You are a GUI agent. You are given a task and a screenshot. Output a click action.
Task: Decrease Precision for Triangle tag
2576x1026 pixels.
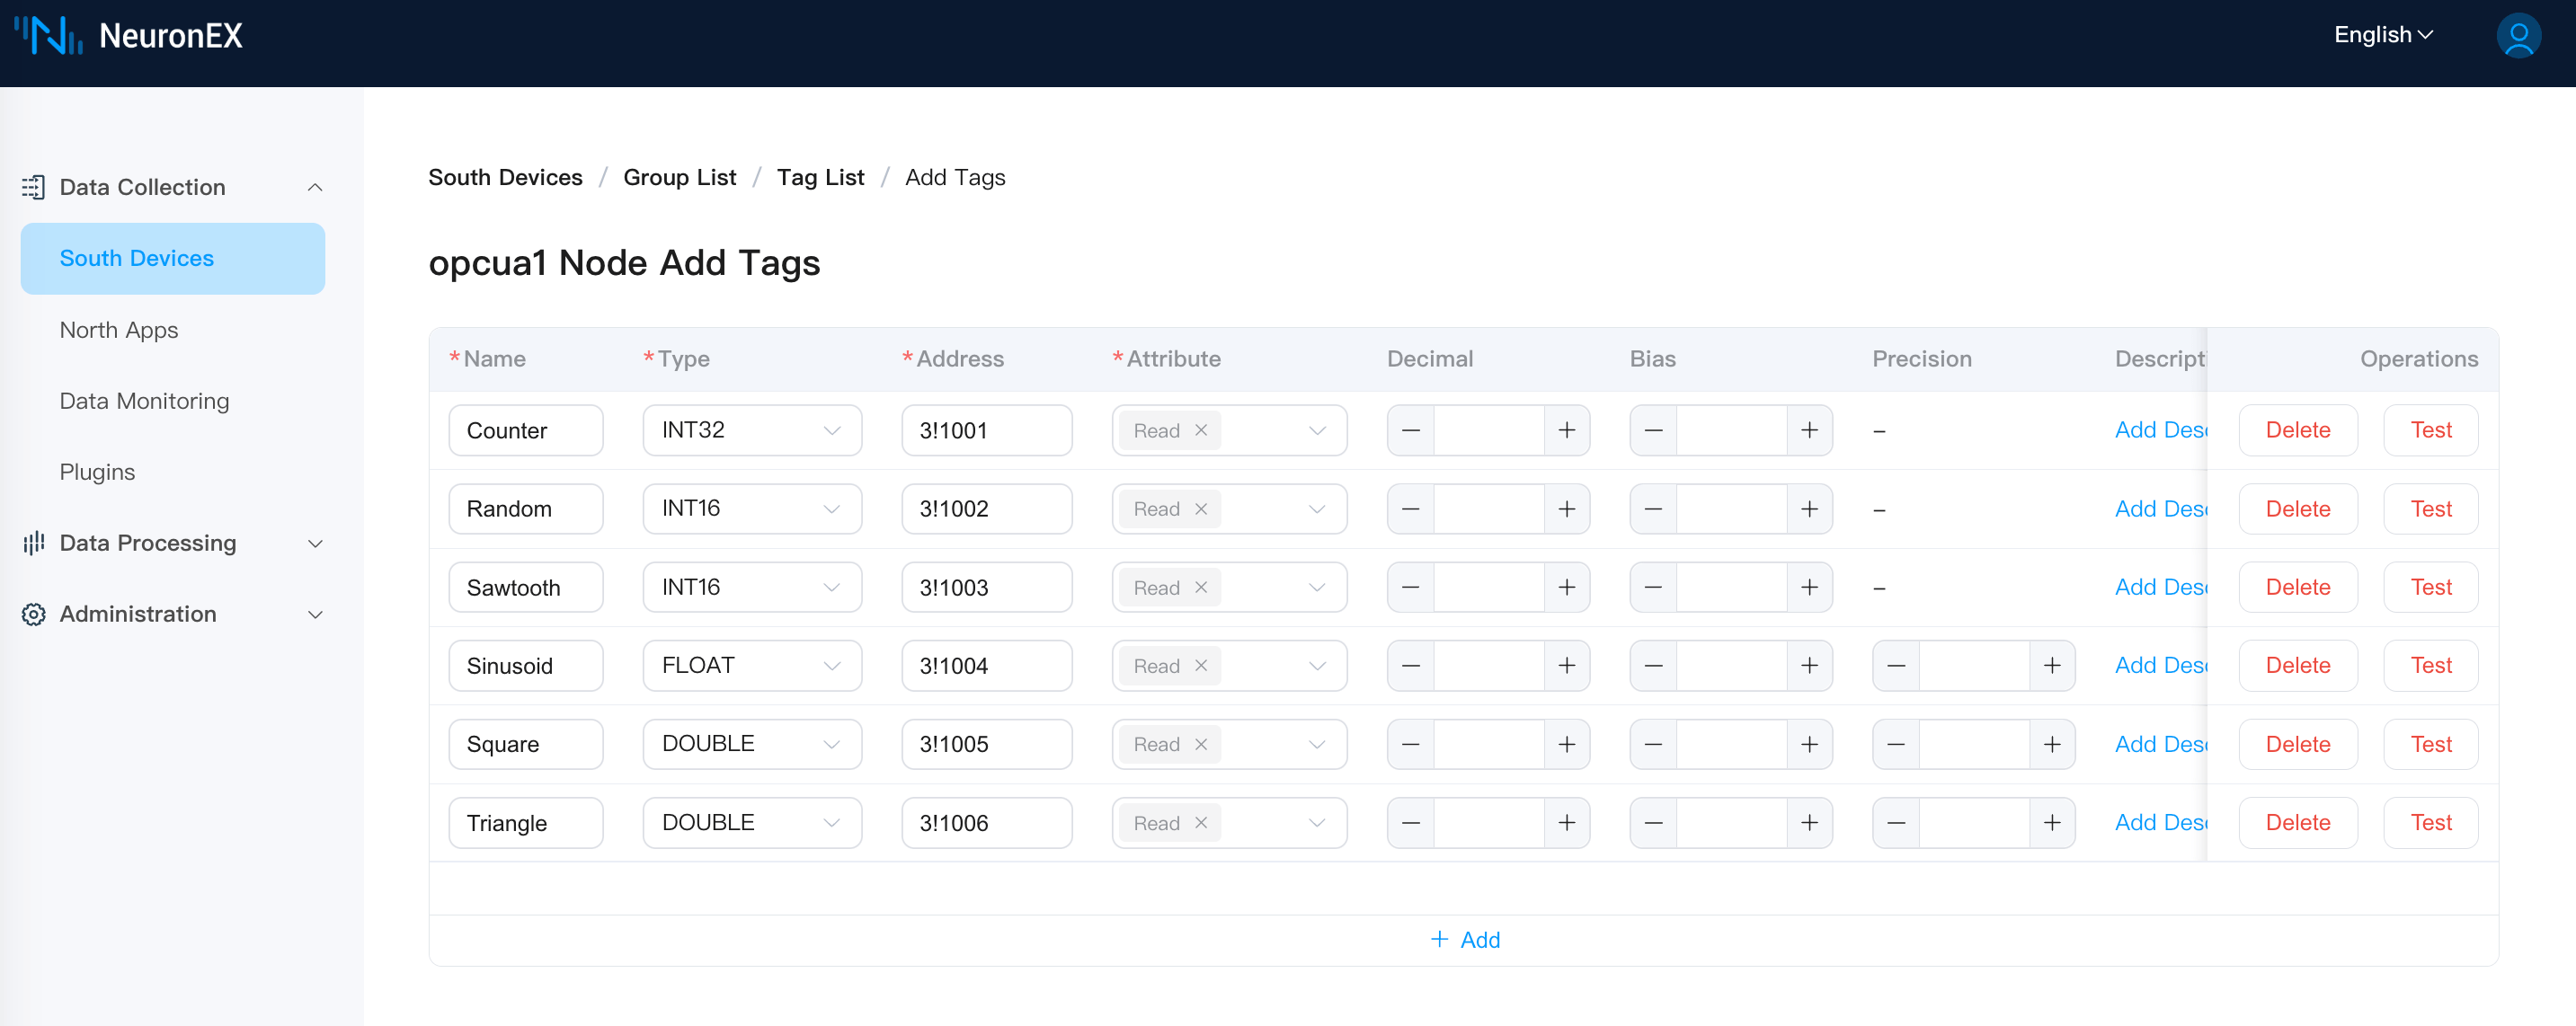(1895, 823)
